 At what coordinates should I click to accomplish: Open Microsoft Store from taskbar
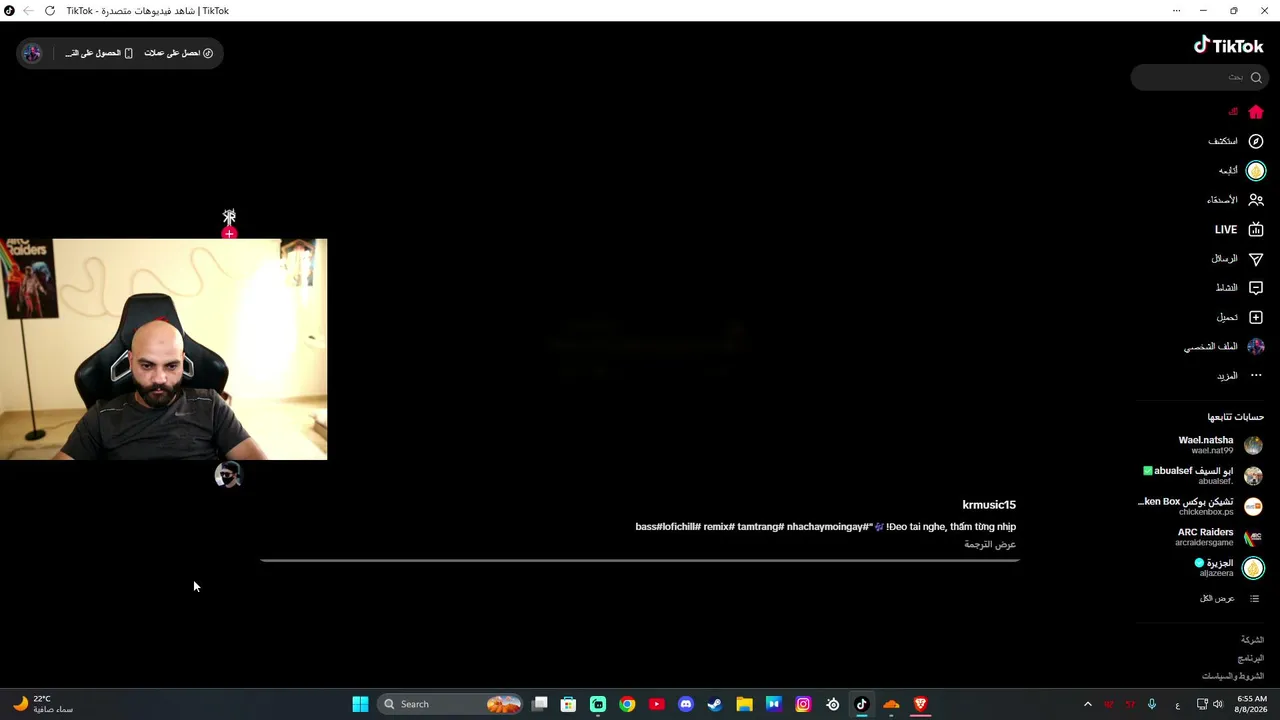pos(568,704)
